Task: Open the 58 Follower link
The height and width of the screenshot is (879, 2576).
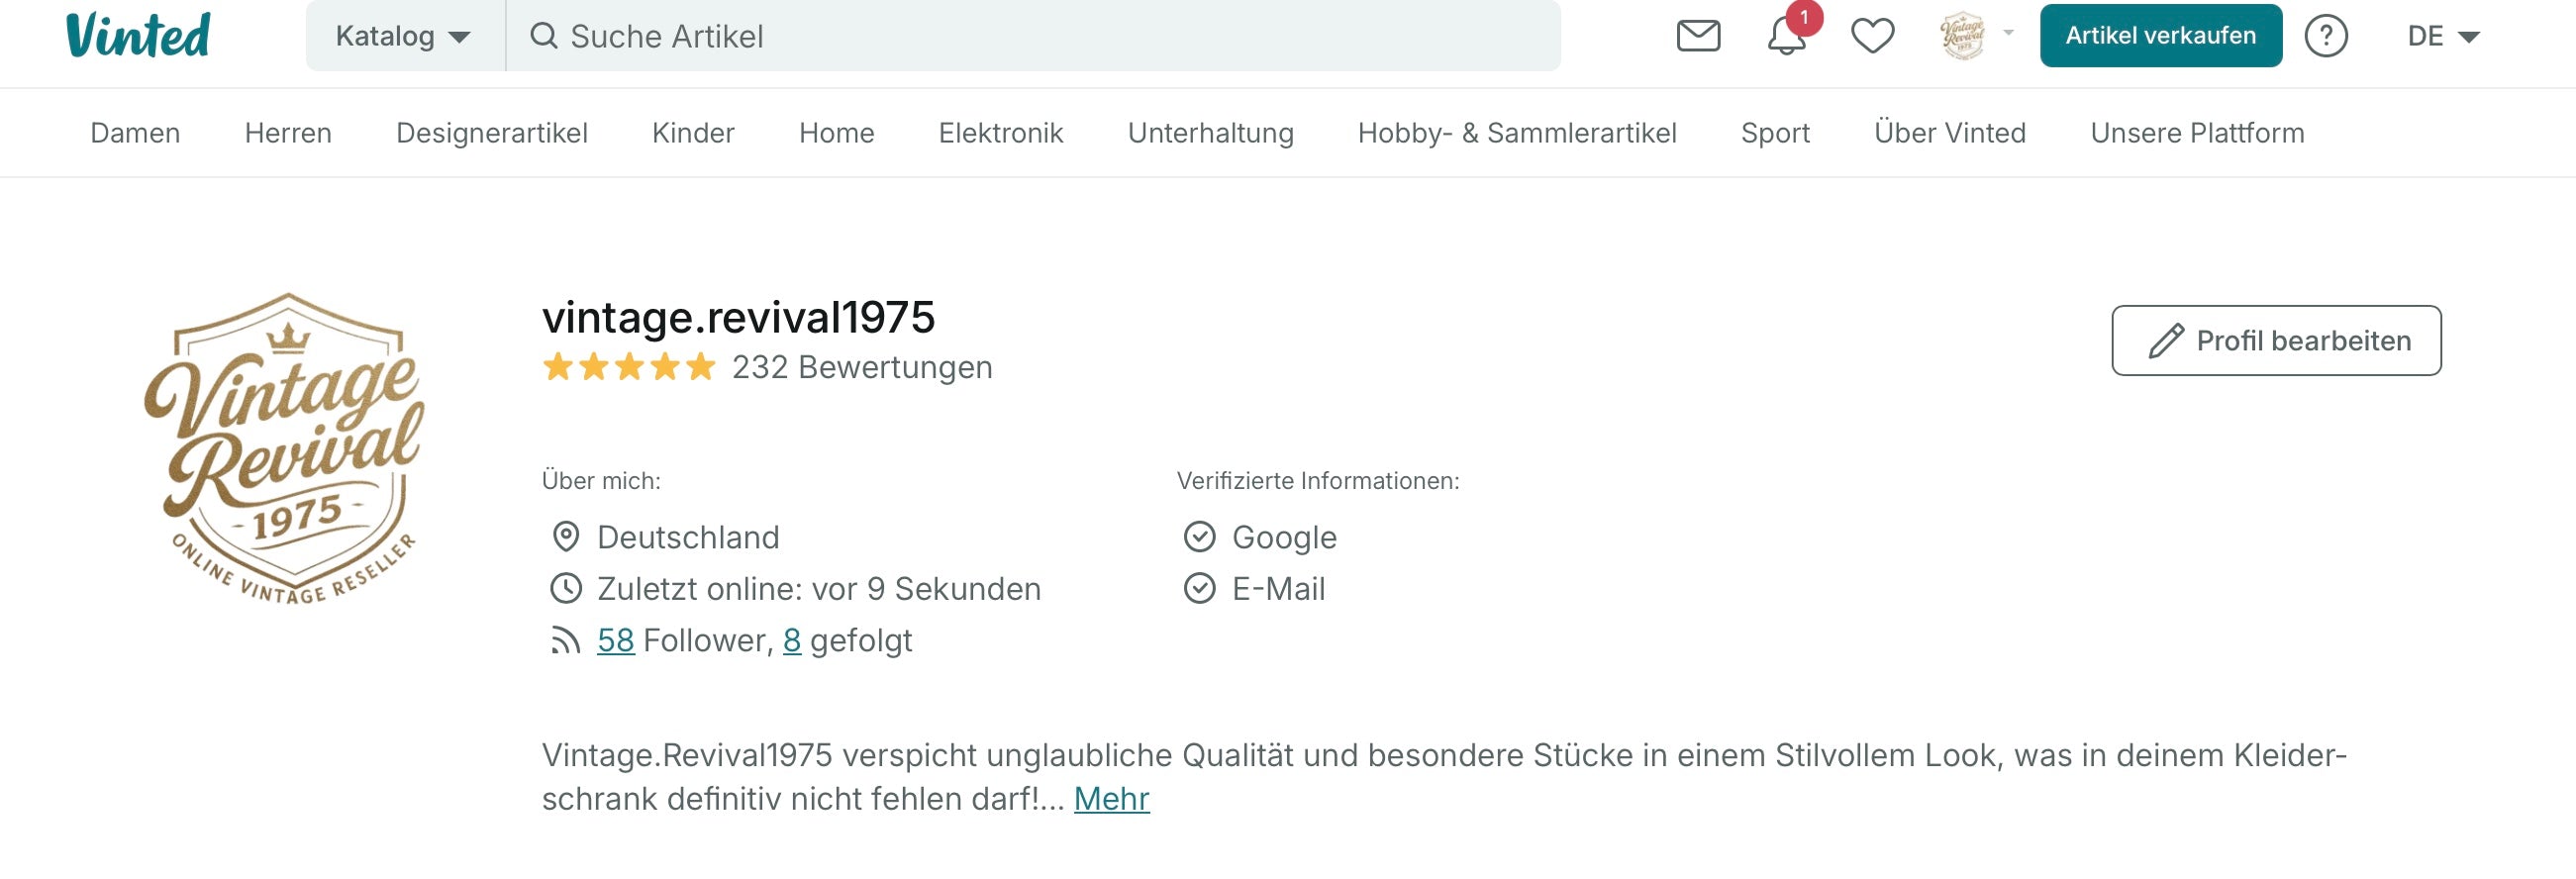Action: [x=615, y=640]
